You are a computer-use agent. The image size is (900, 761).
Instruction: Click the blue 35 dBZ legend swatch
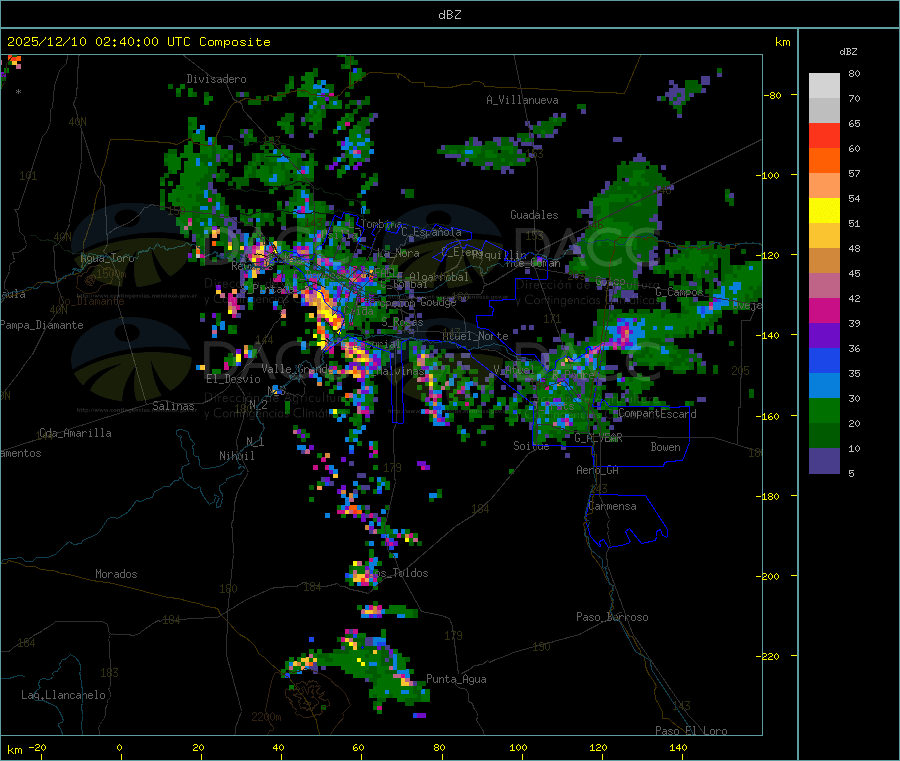824,360
